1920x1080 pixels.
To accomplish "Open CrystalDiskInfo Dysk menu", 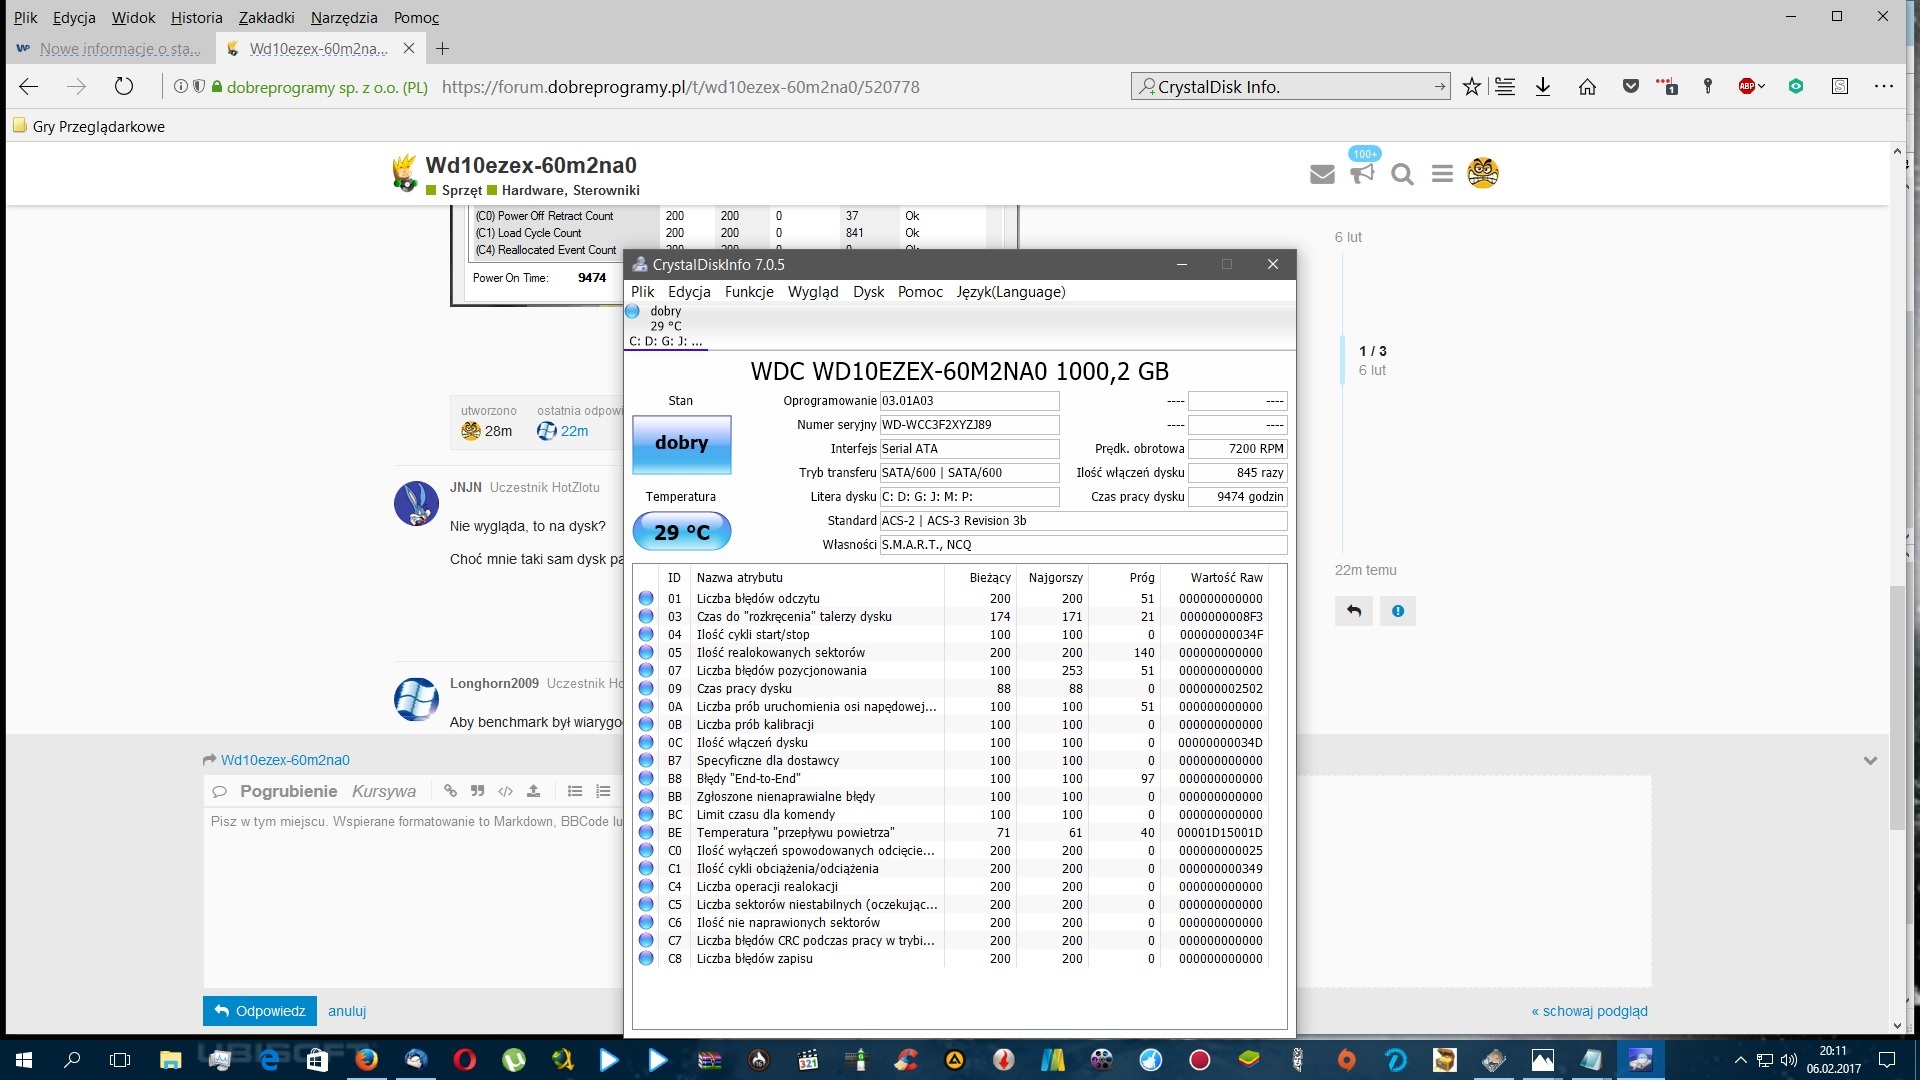I will (x=868, y=292).
